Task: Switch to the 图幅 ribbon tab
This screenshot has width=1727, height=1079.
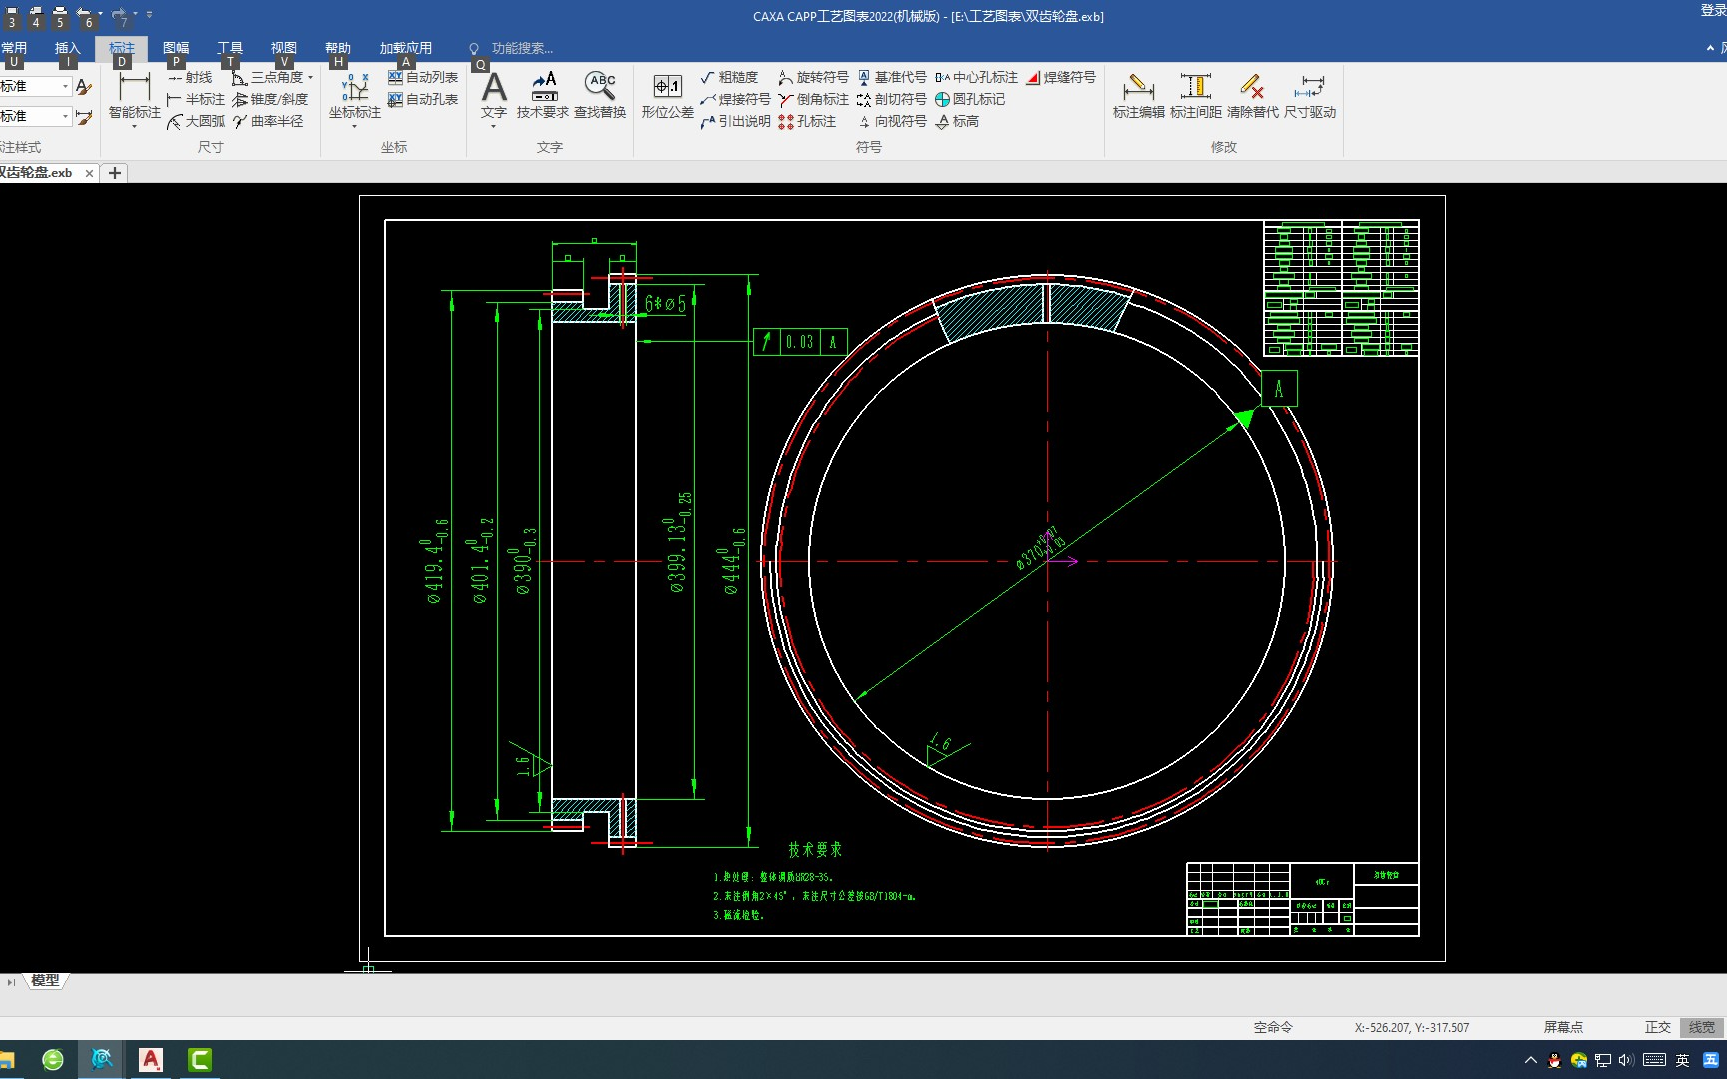Action: point(176,48)
